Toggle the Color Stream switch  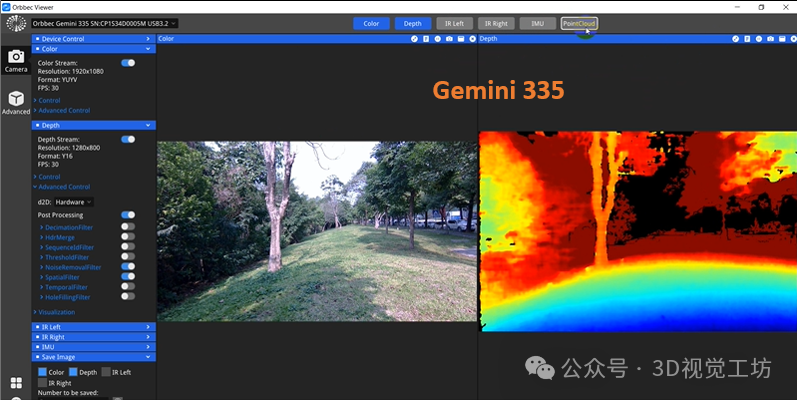pos(128,63)
